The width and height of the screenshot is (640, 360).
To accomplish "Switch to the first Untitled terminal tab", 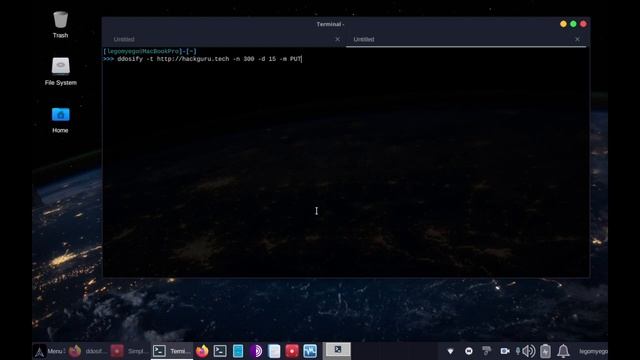I will pyautogui.click(x=124, y=39).
